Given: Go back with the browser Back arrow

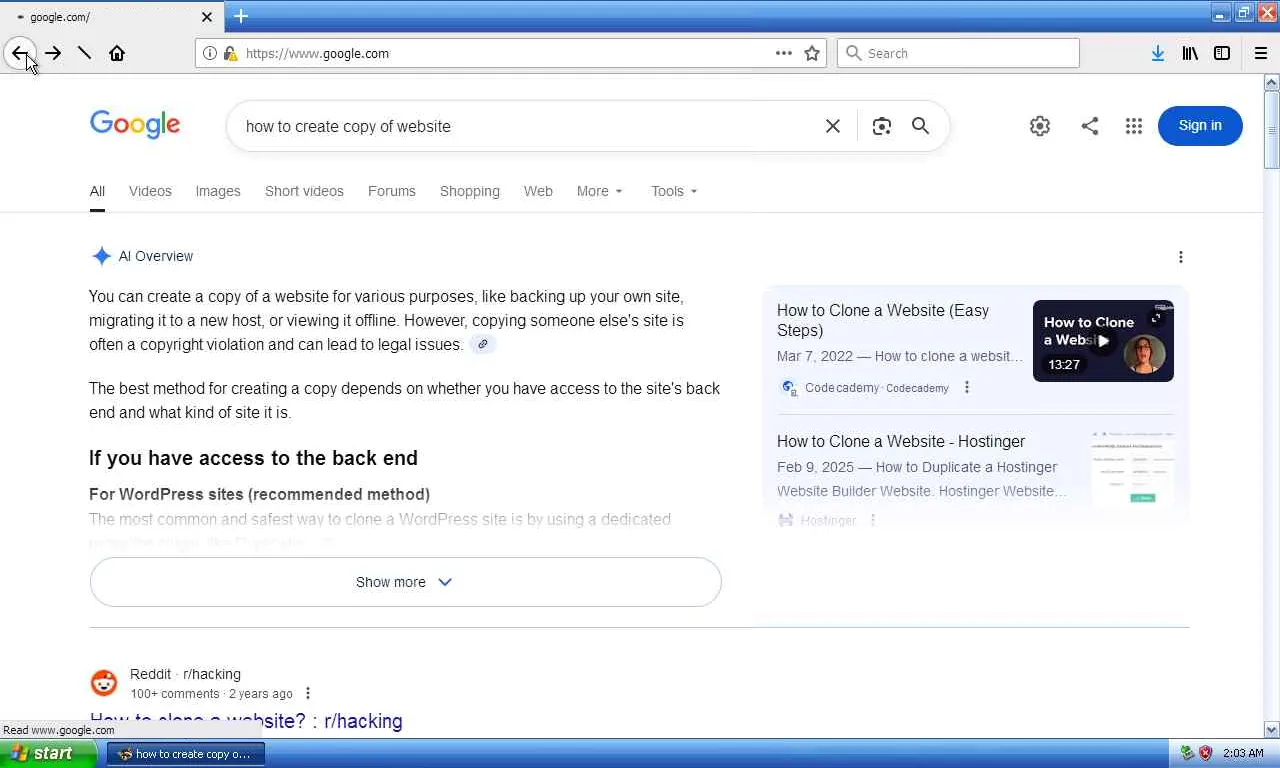Looking at the screenshot, I should [x=20, y=53].
